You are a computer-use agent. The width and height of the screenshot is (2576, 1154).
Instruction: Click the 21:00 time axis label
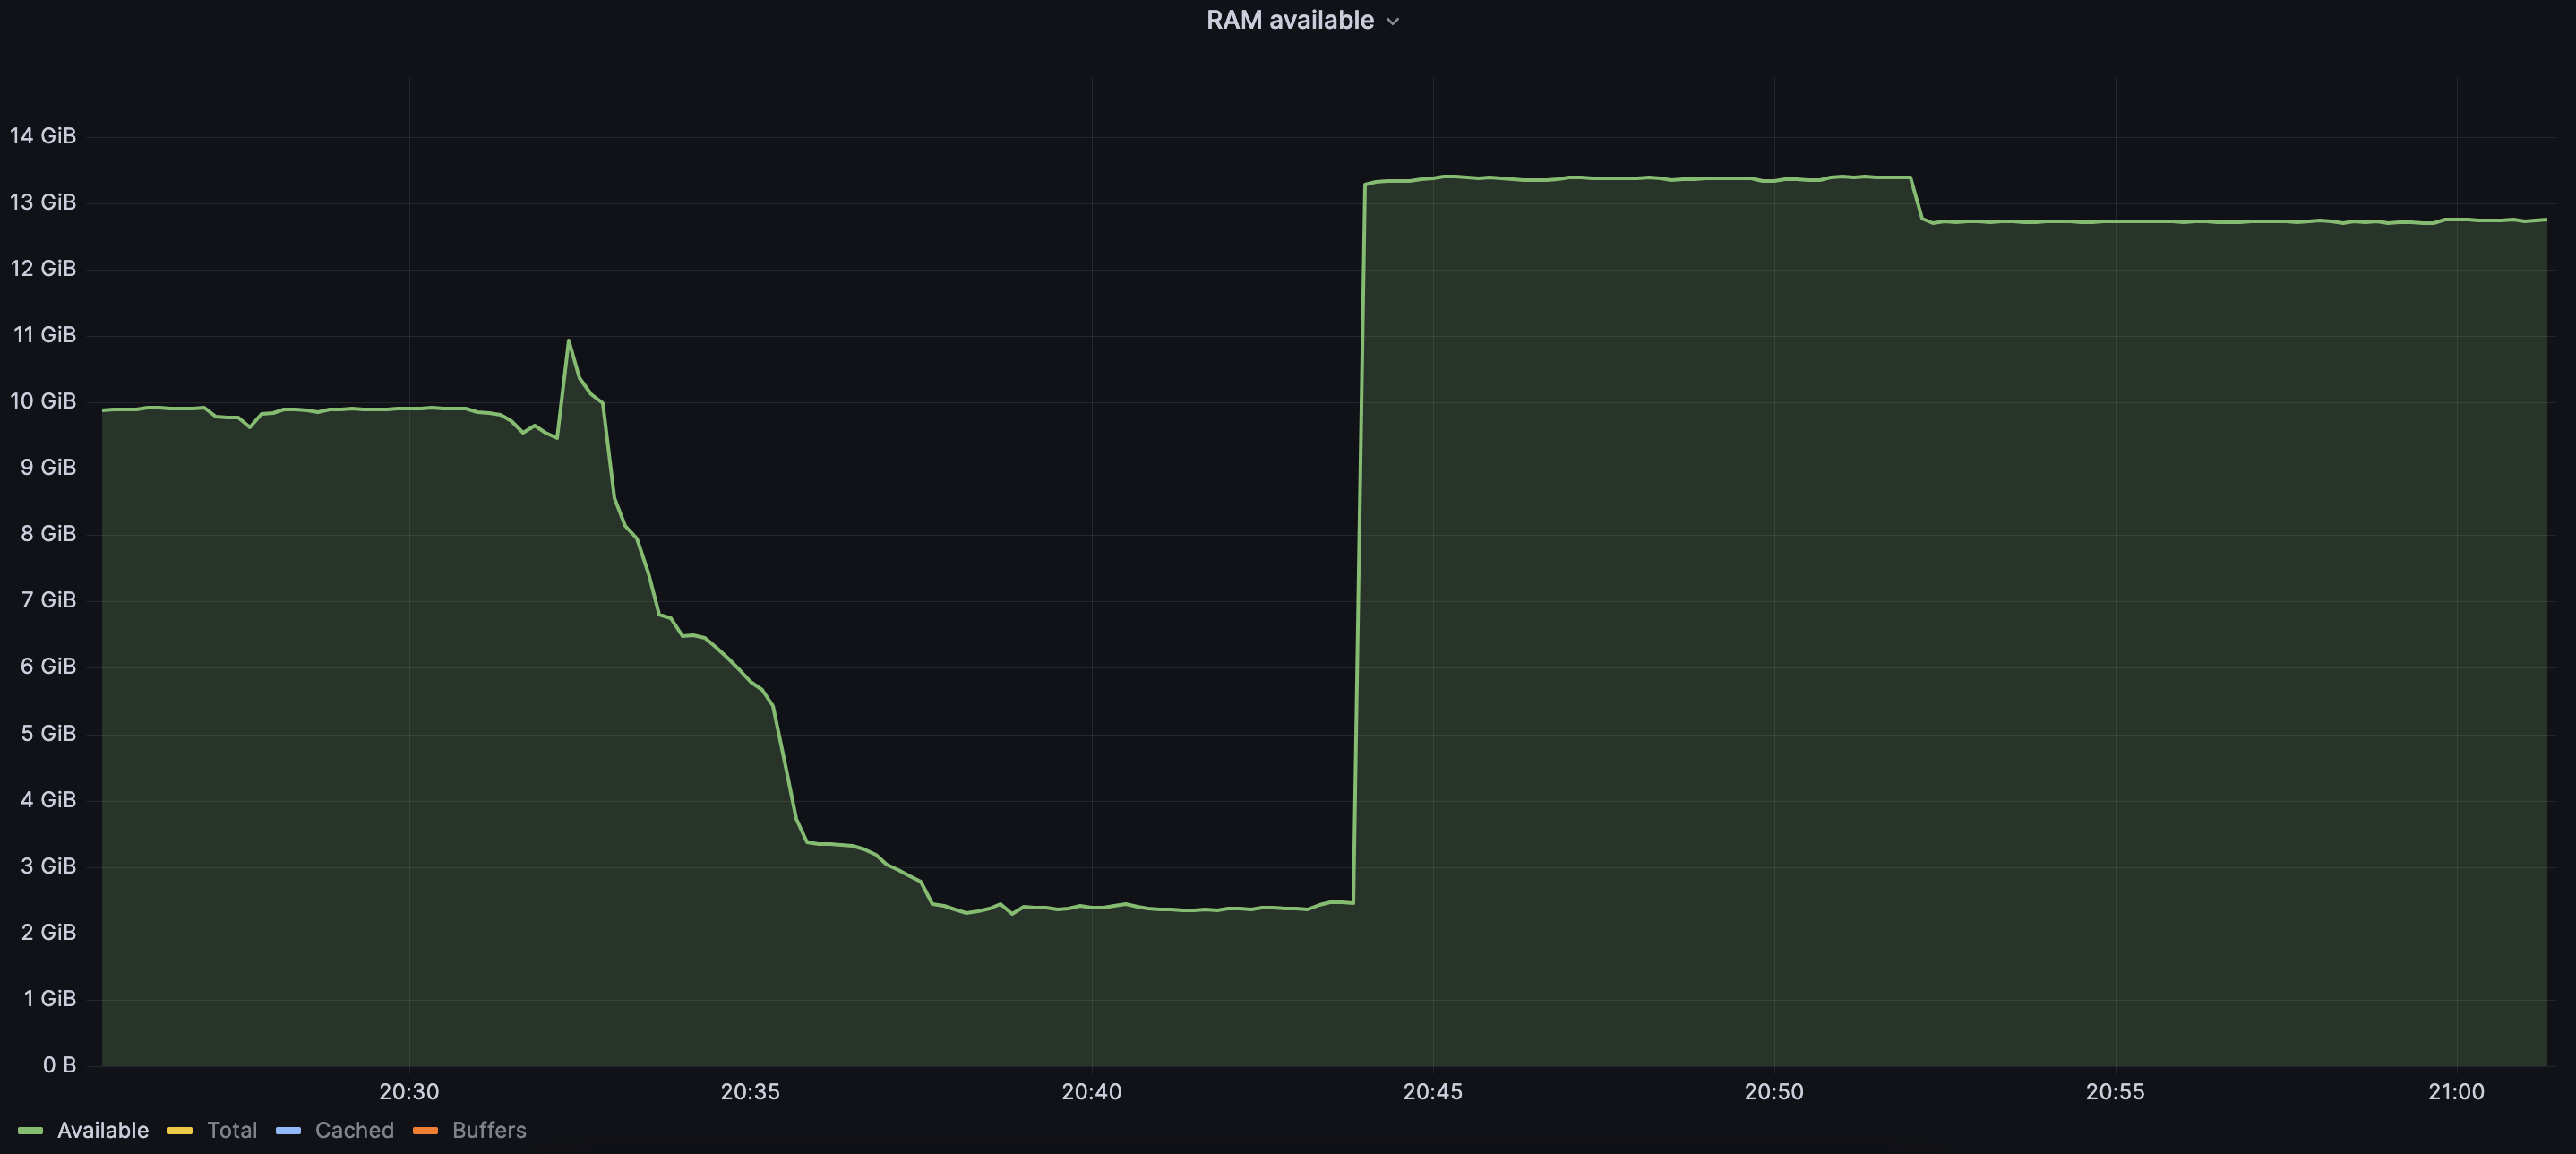(2456, 1092)
